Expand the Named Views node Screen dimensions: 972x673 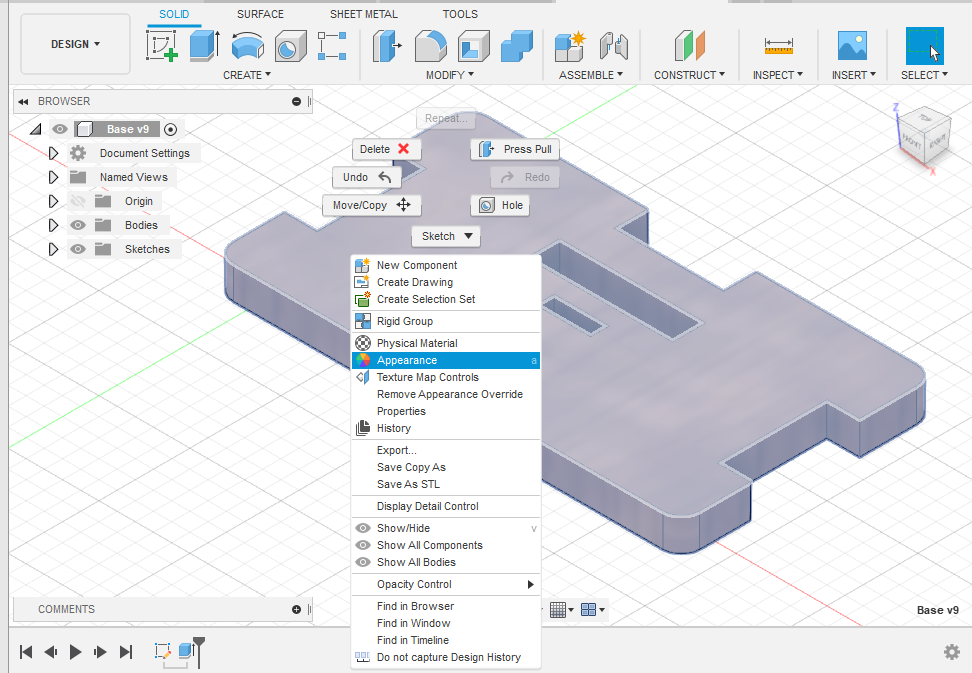[x=53, y=177]
